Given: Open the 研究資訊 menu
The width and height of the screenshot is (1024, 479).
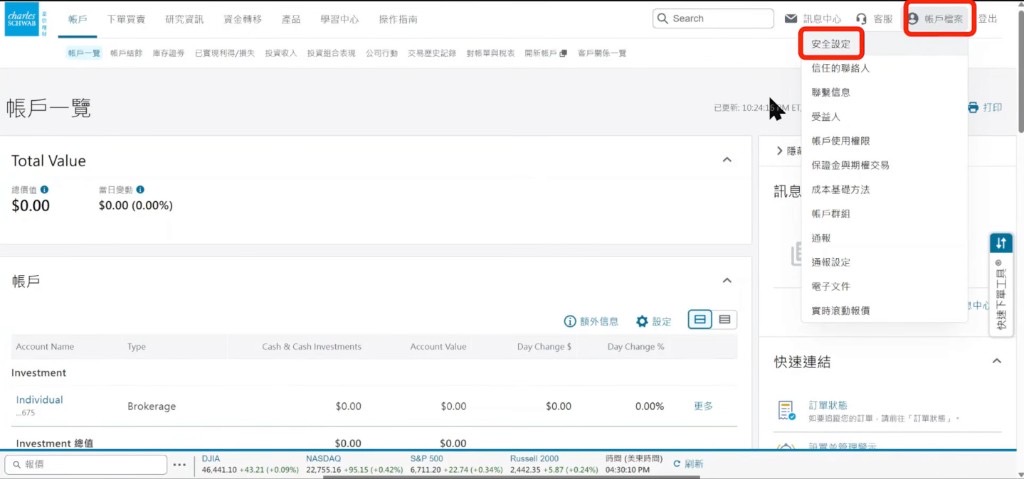Looking at the screenshot, I should tap(184, 19).
